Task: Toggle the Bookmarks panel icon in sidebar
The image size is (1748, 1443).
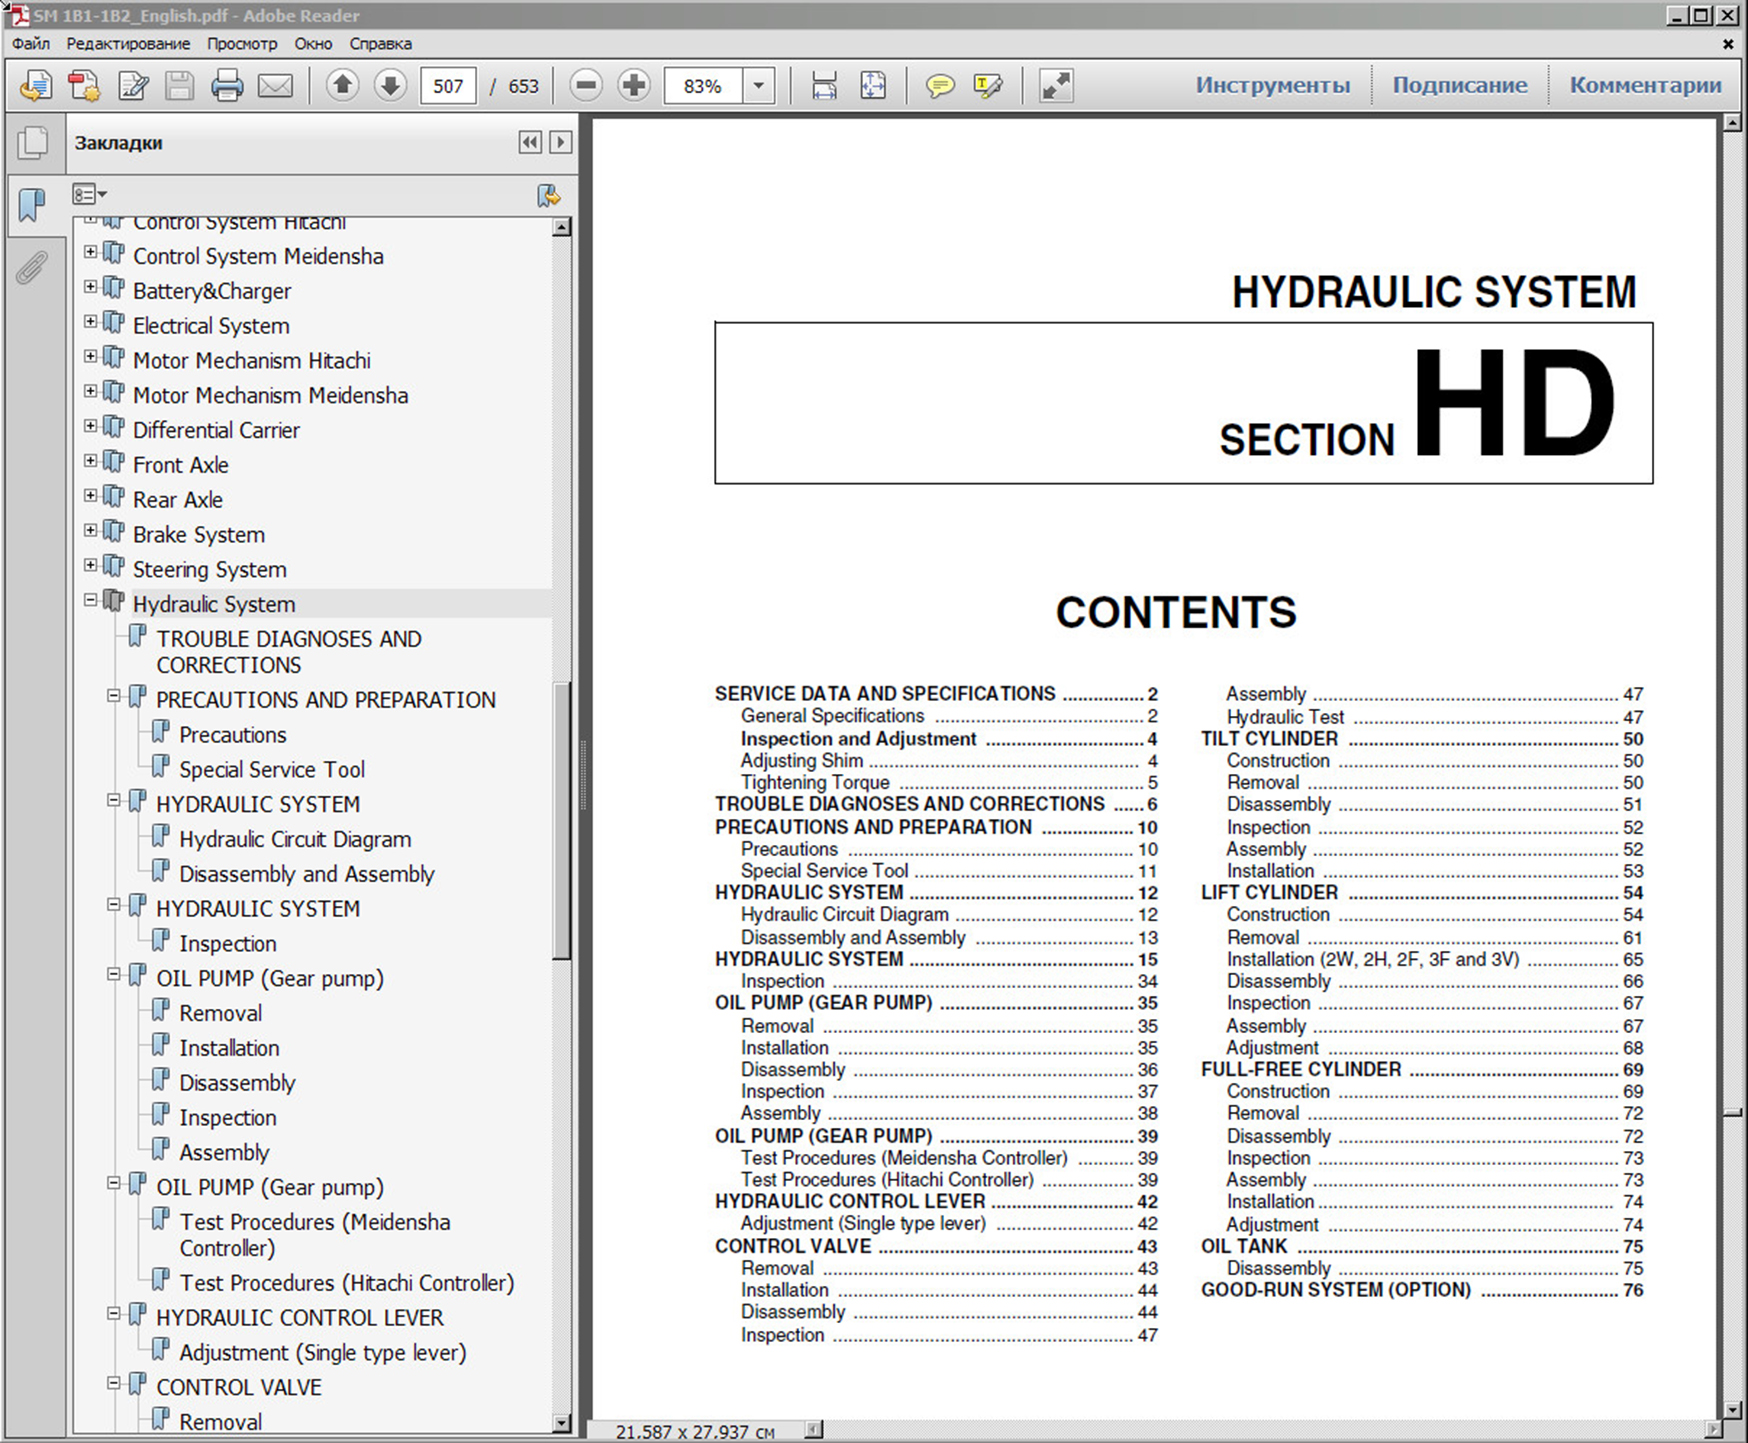Action: [32, 205]
